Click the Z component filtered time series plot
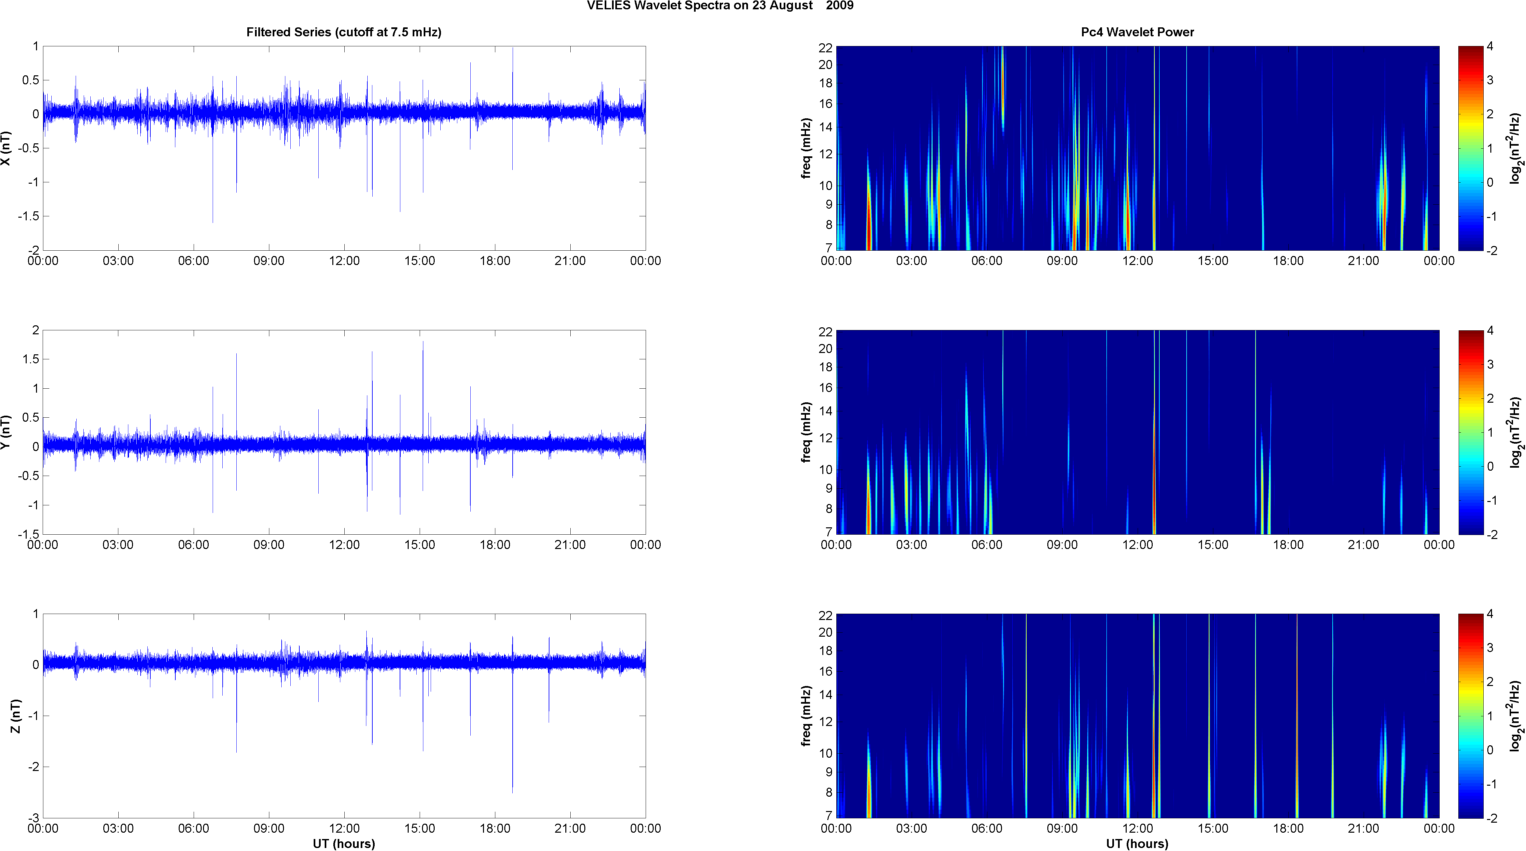Image resolution: width=1526 pixels, height=851 pixels. click(344, 716)
